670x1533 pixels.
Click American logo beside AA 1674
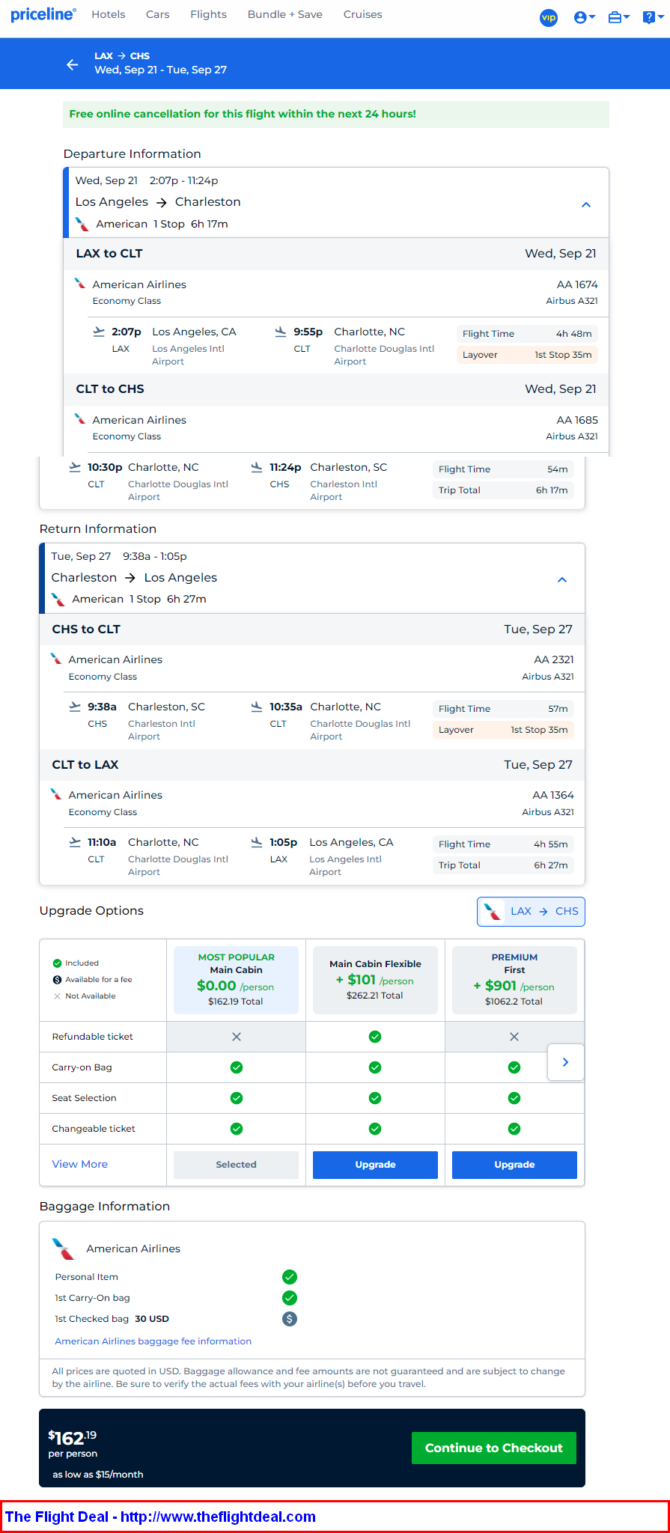click(81, 284)
